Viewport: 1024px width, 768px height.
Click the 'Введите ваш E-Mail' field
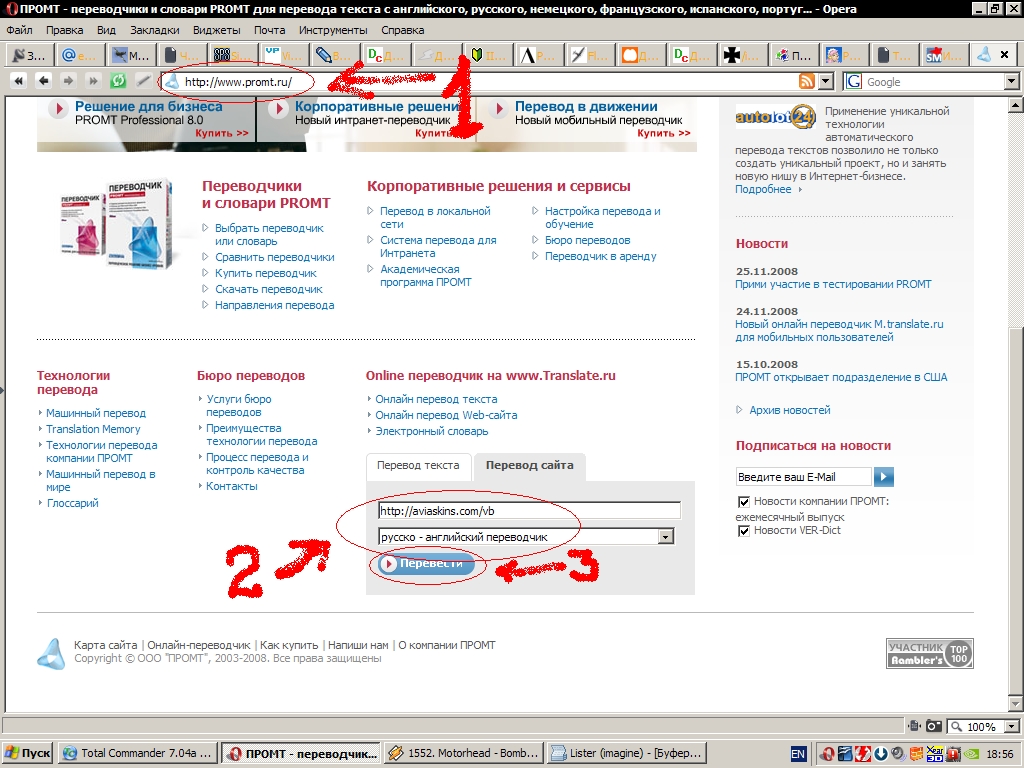tap(803, 477)
